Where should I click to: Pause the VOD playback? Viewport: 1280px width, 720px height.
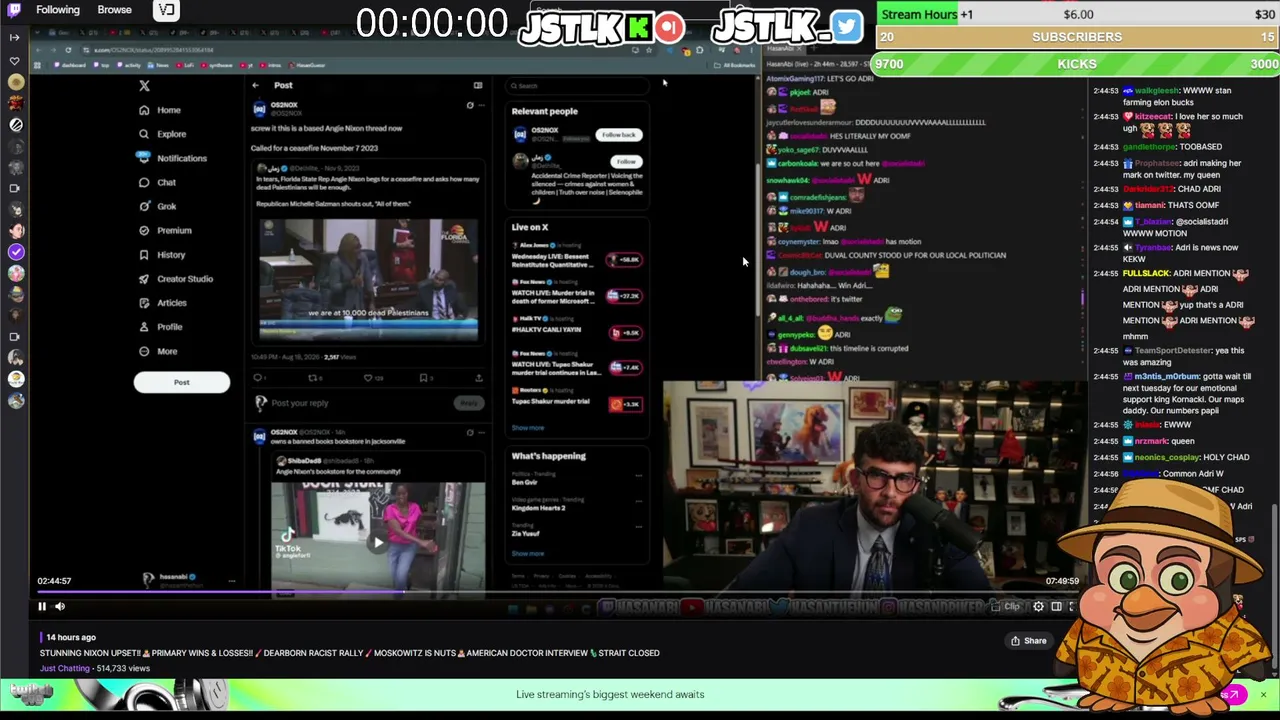point(42,606)
